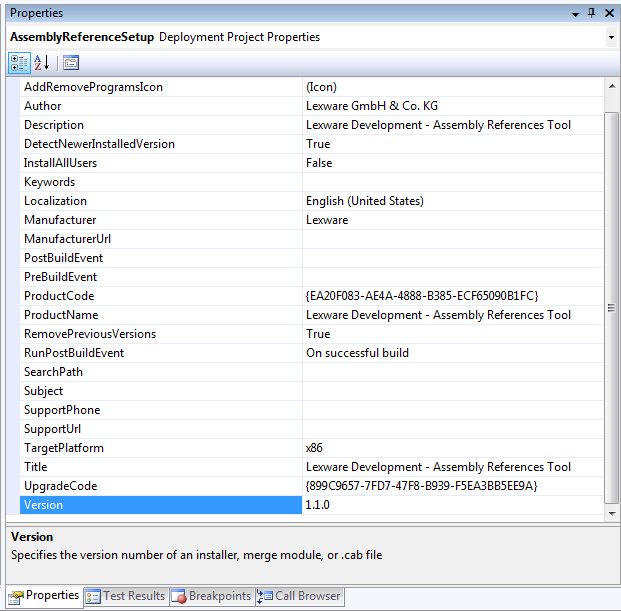Select the Author property name
Viewport: 621px width, 611px height.
161,106
